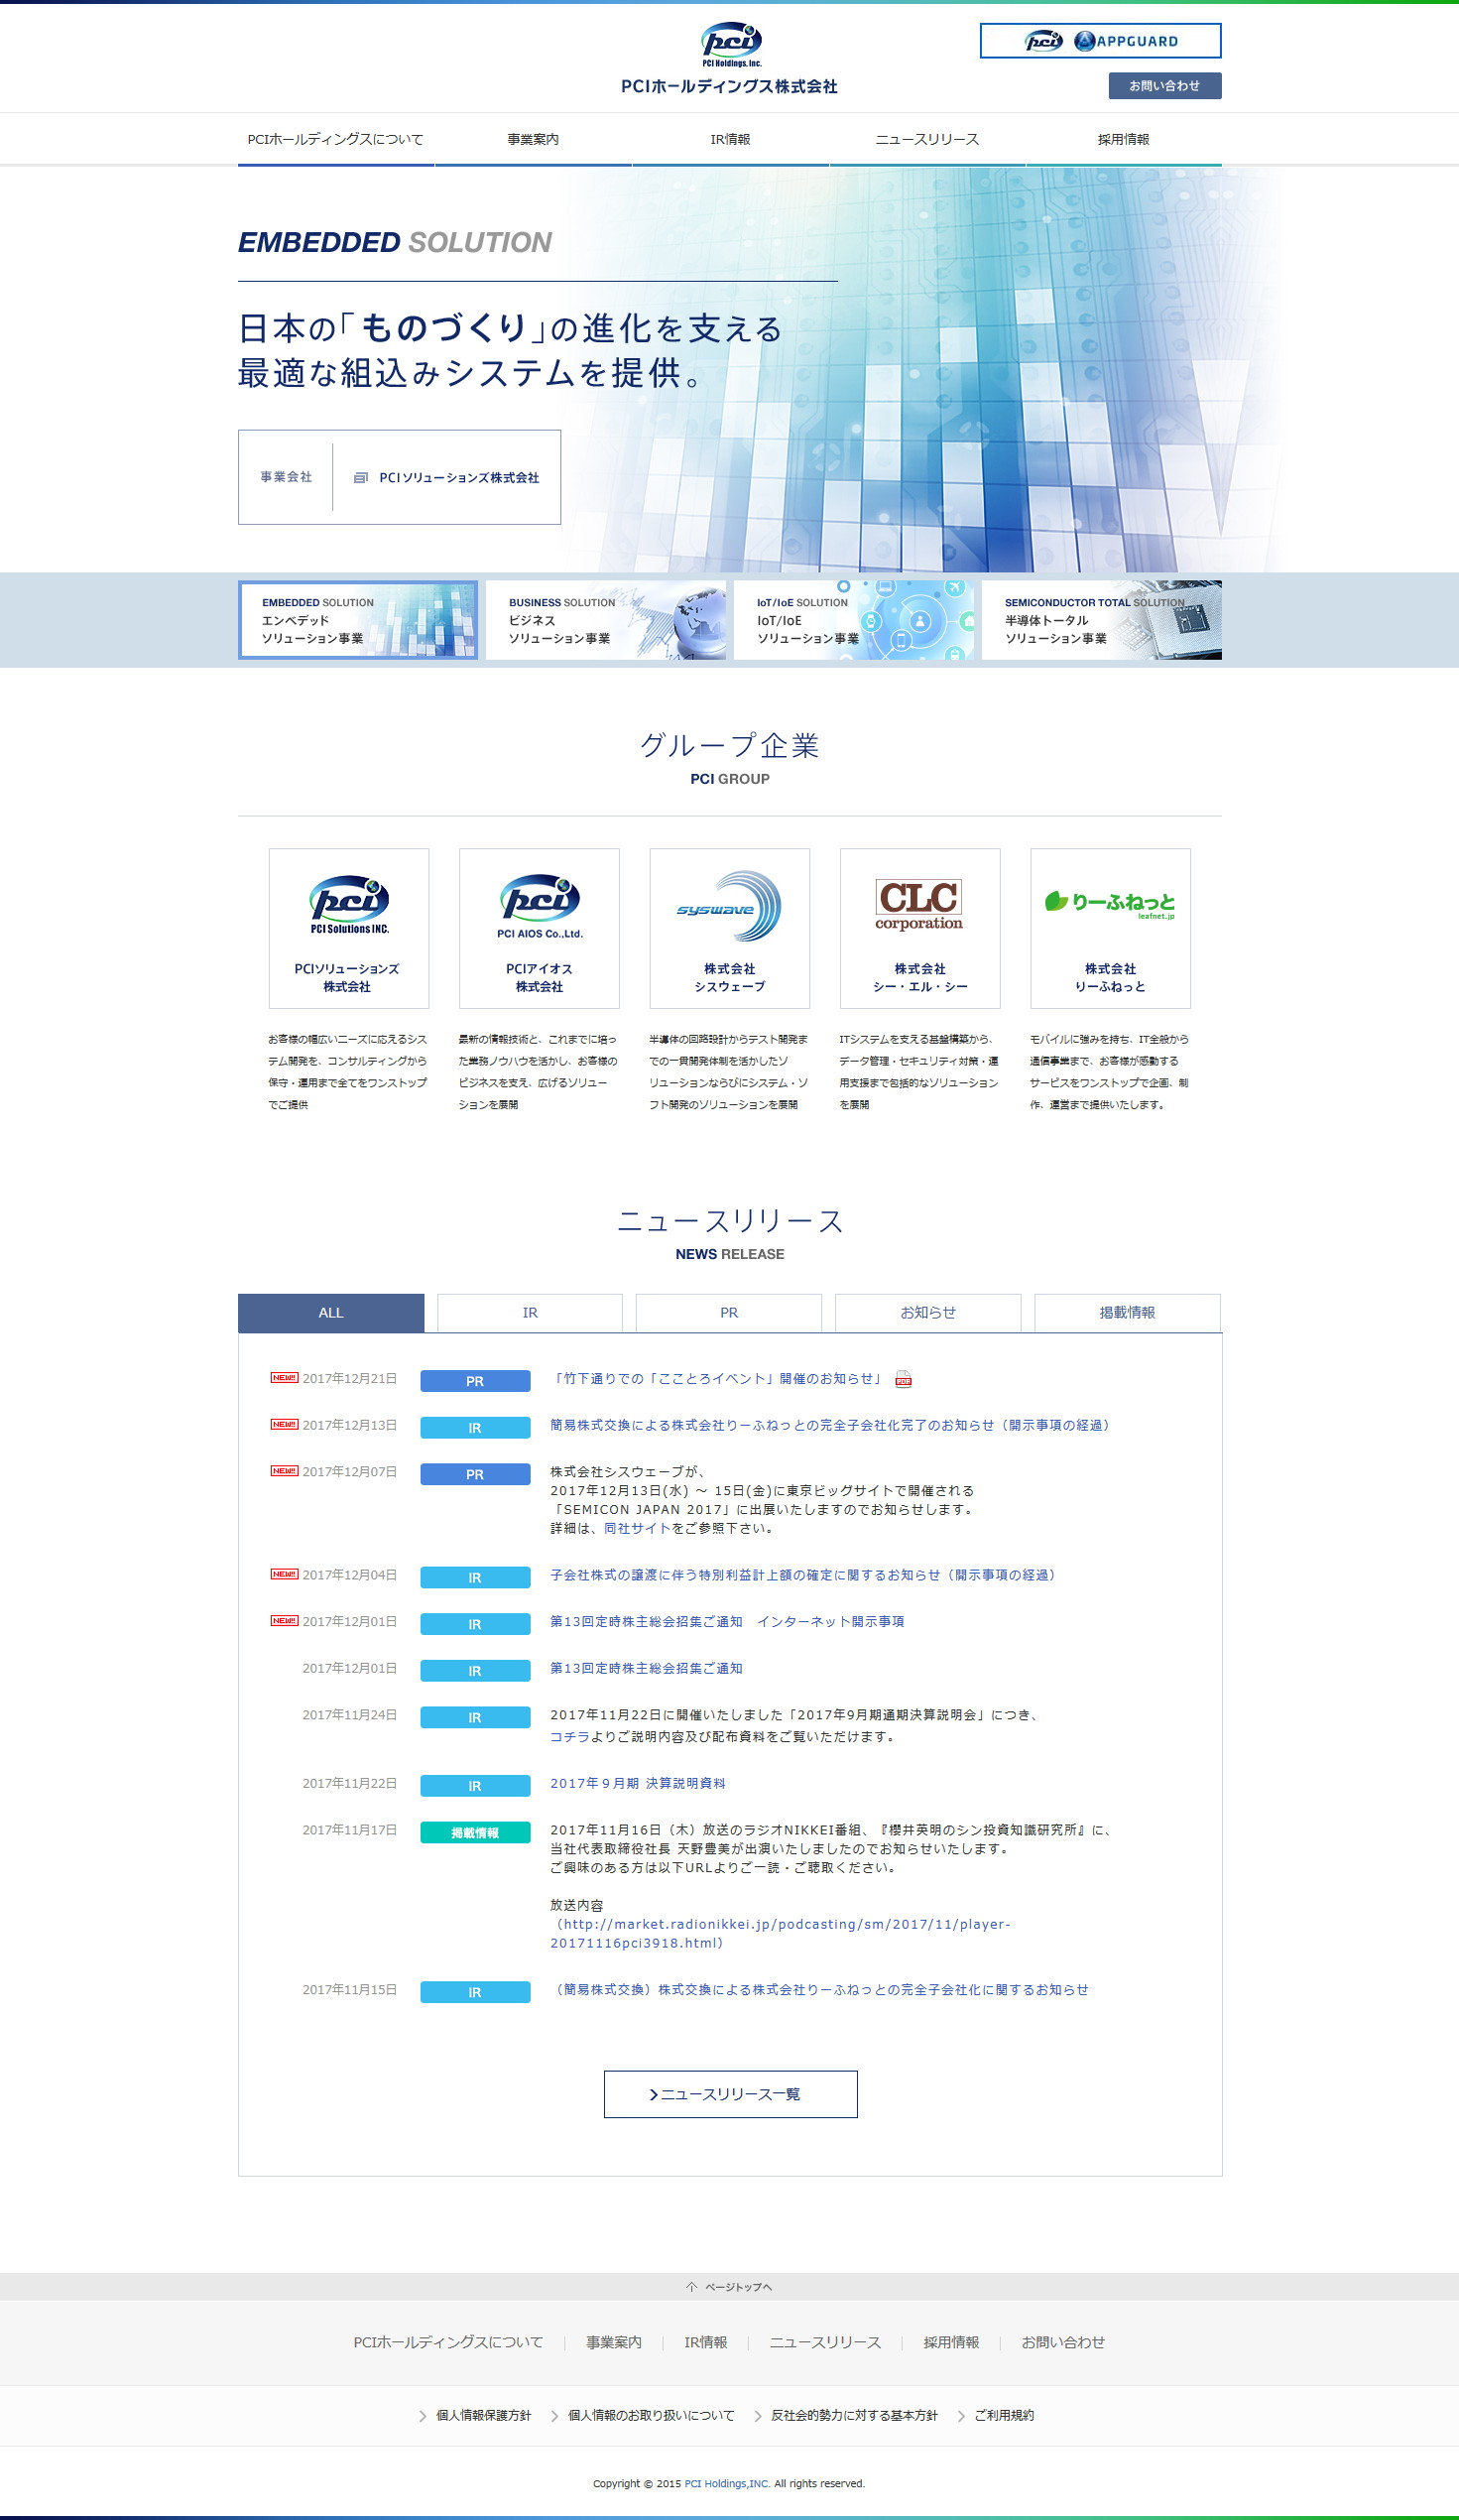Open footer 事業案内 link
The height and width of the screenshot is (2520, 1459).
(614, 2343)
